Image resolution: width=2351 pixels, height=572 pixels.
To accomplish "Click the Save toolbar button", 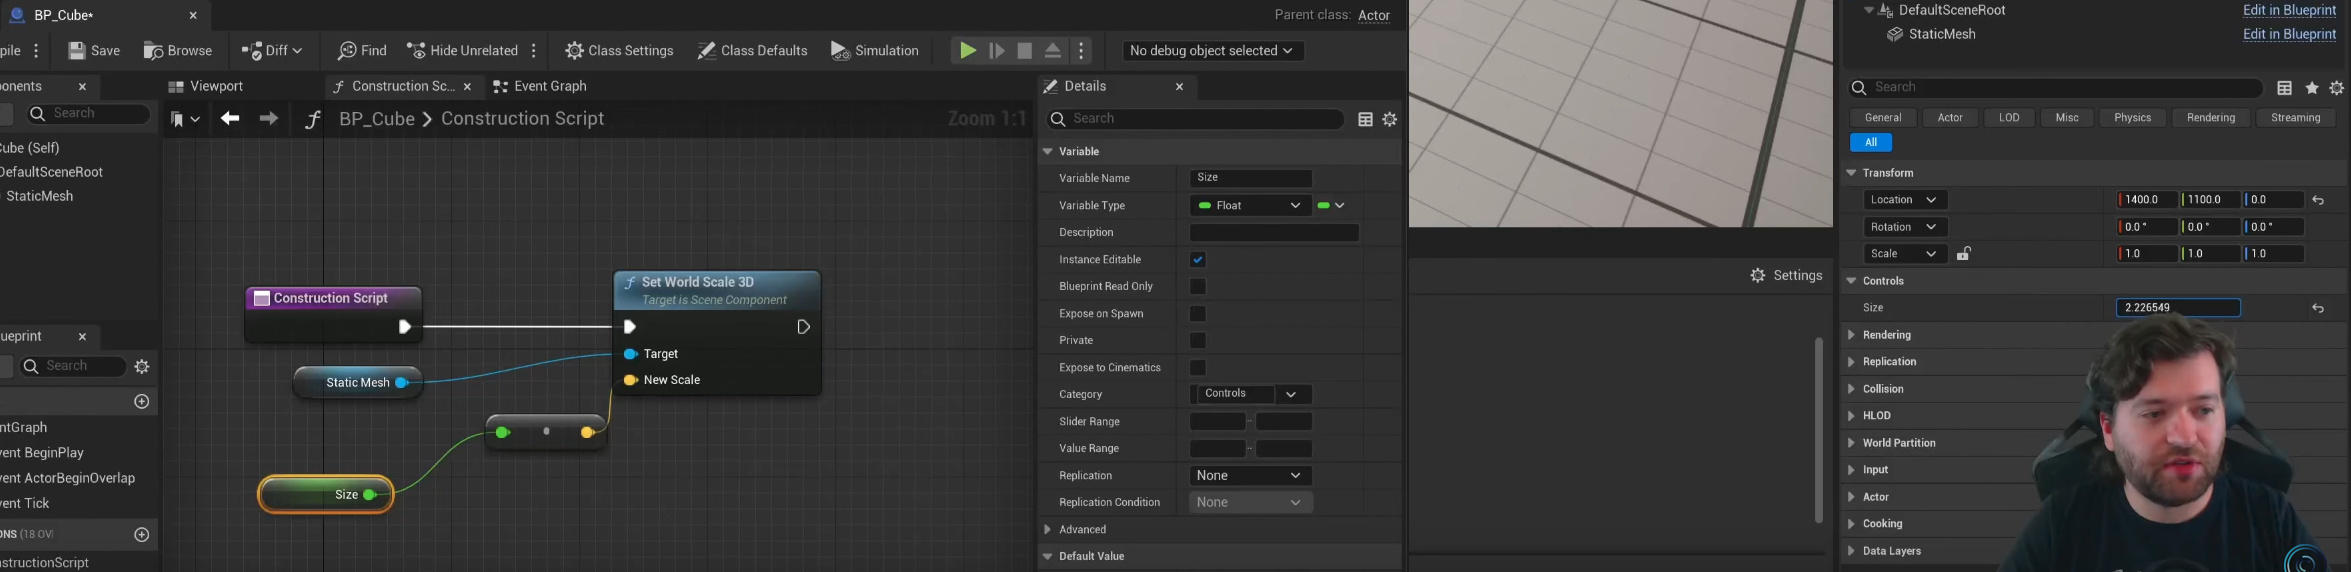I will pyautogui.click(x=94, y=51).
